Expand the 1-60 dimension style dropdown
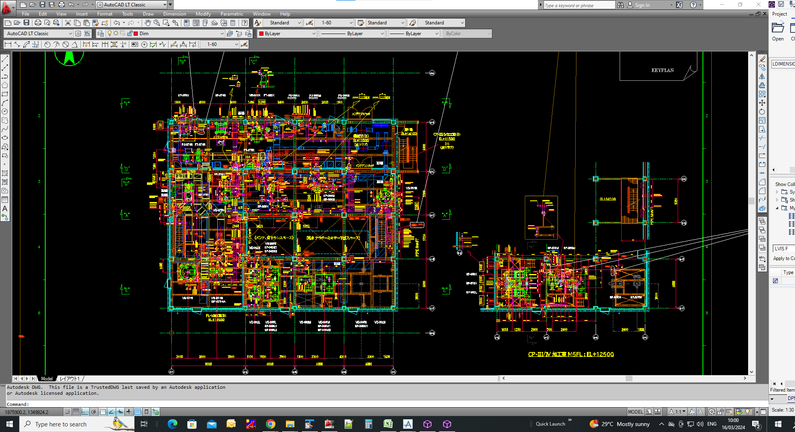This screenshot has height=432, width=795. pyautogui.click(x=353, y=22)
